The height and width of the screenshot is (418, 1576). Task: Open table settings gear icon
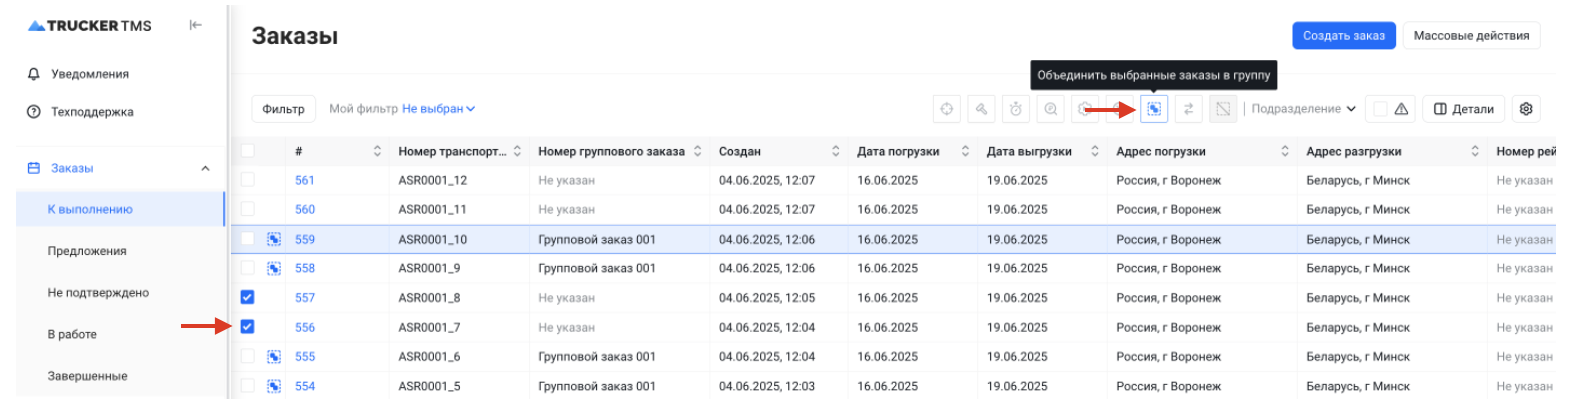click(1526, 109)
